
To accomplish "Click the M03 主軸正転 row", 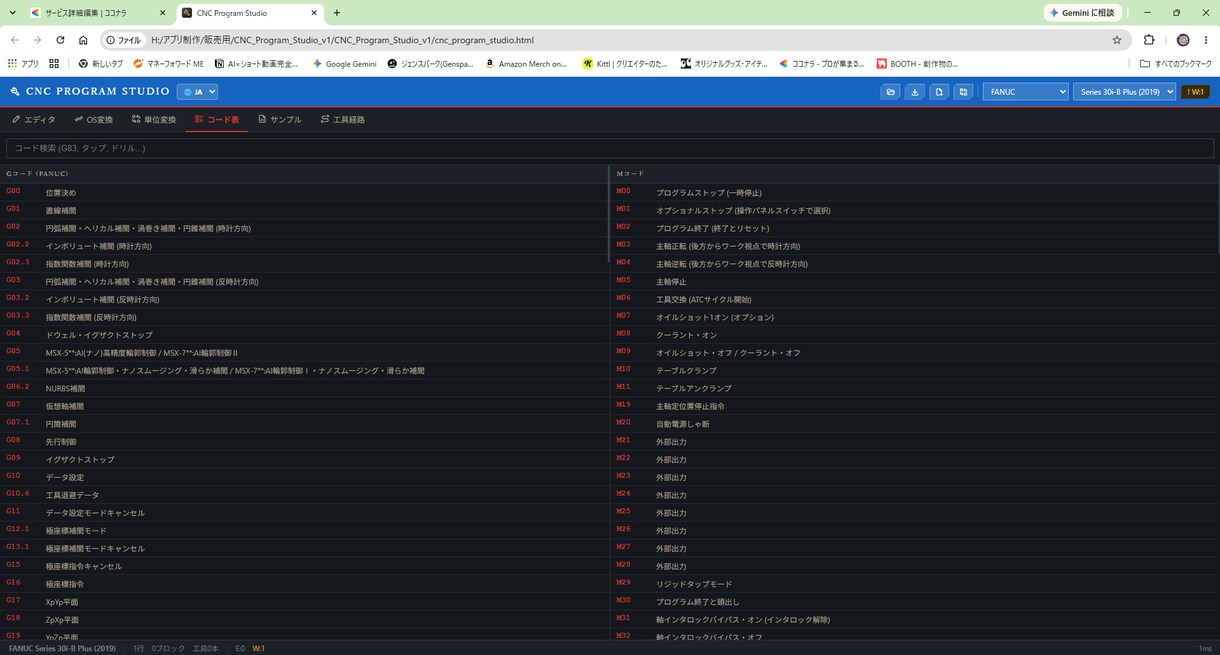I will [x=915, y=246].
